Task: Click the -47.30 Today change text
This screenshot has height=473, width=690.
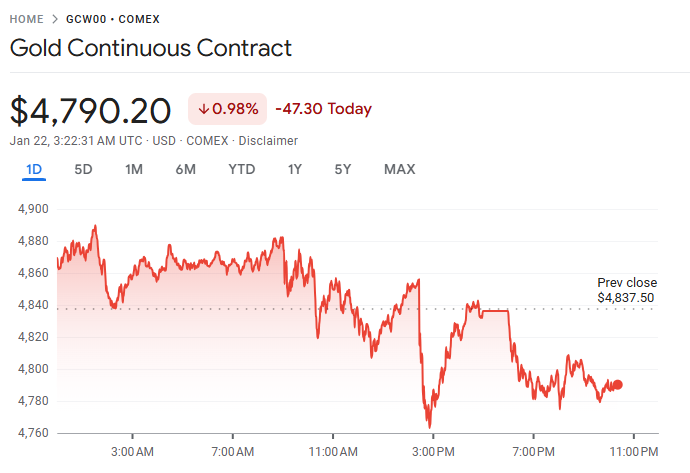Action: (x=323, y=109)
